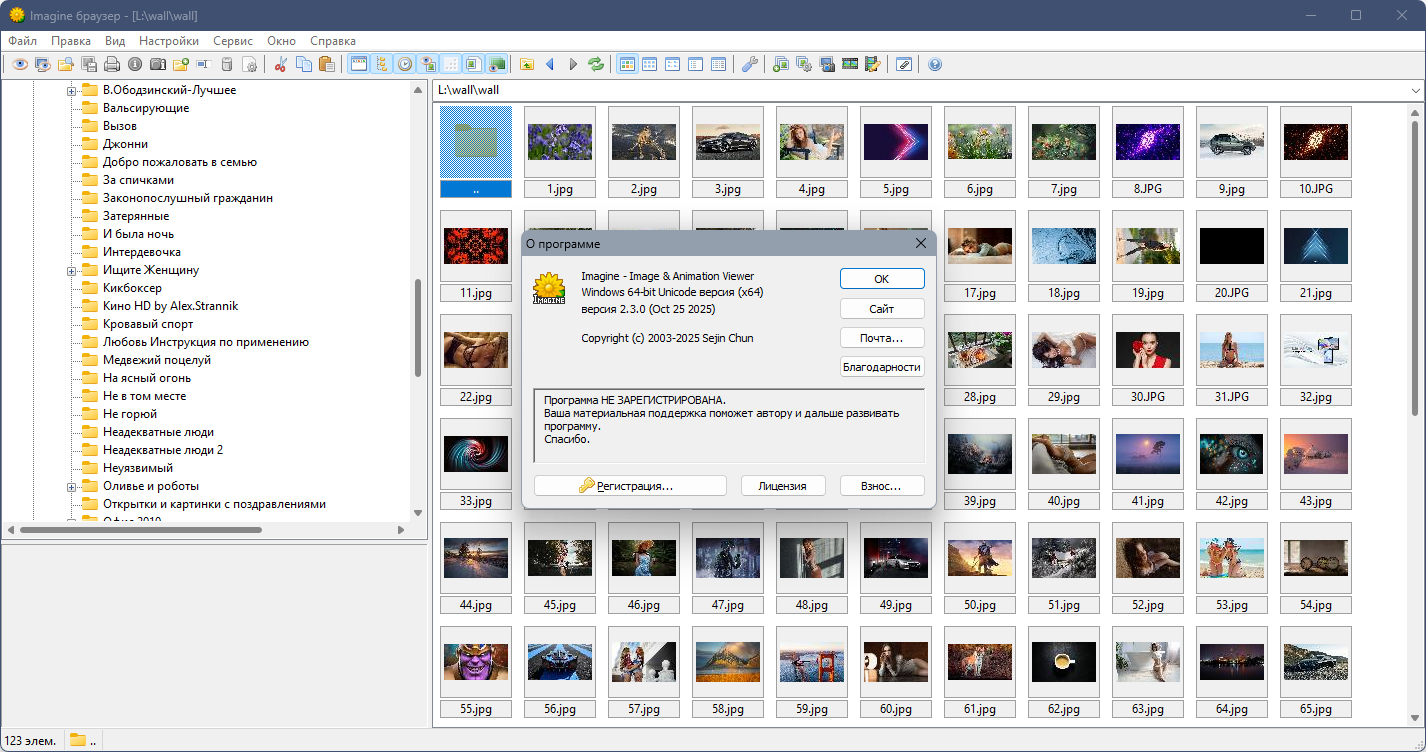Click the Лицензия button
This screenshot has width=1426, height=752.
coord(783,486)
